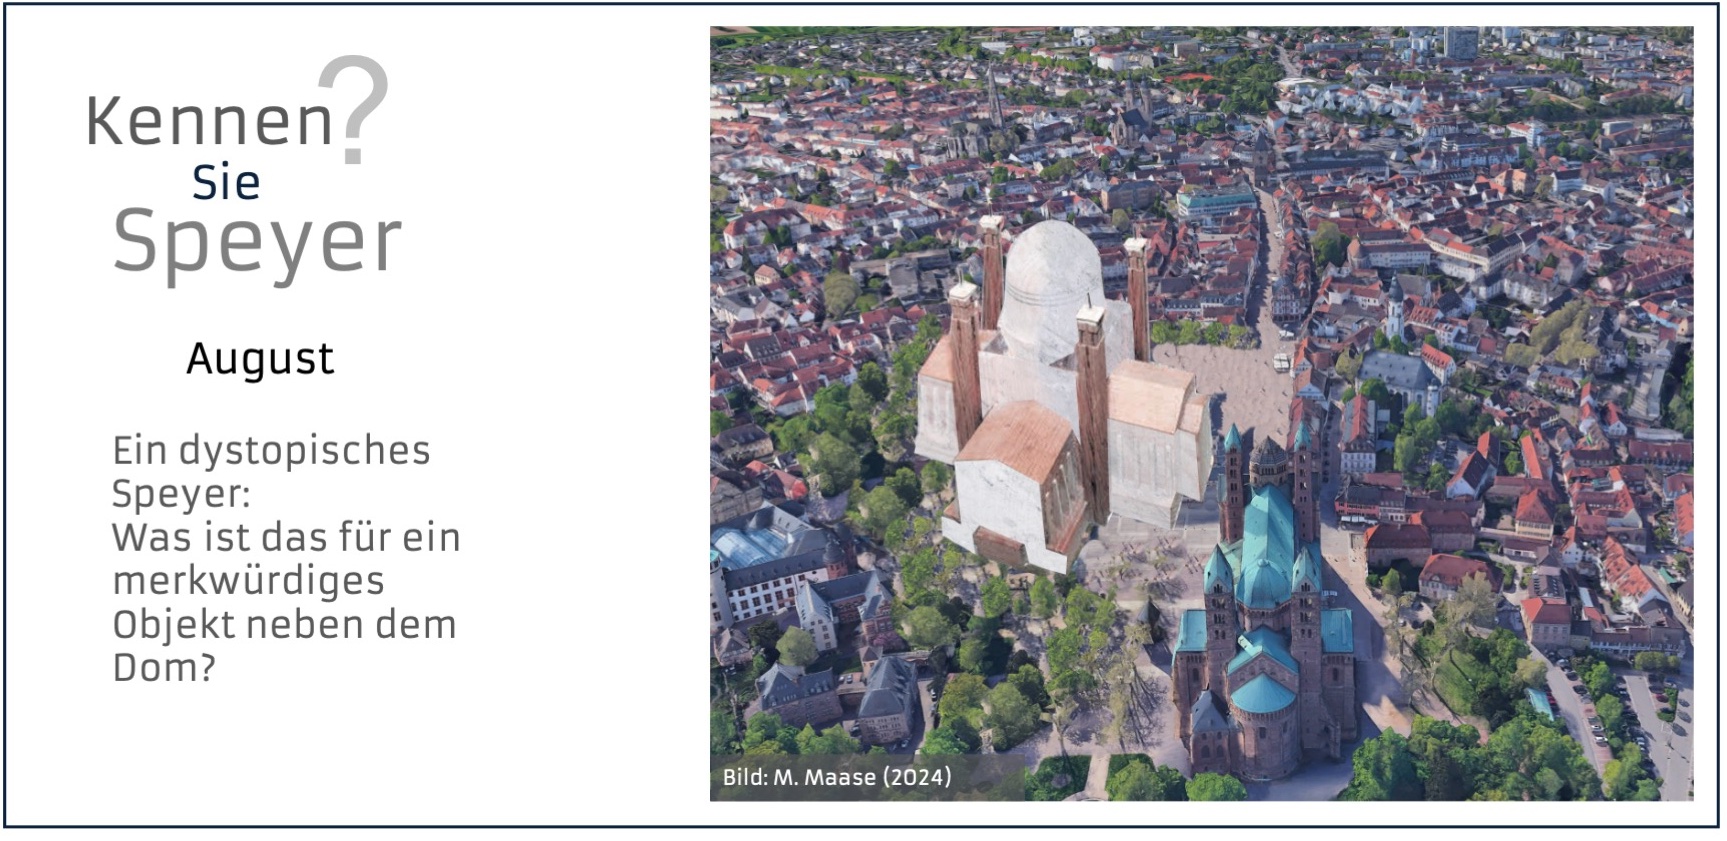
Task: Click the "merkwürdiges" word in the question
Action: click(248, 580)
